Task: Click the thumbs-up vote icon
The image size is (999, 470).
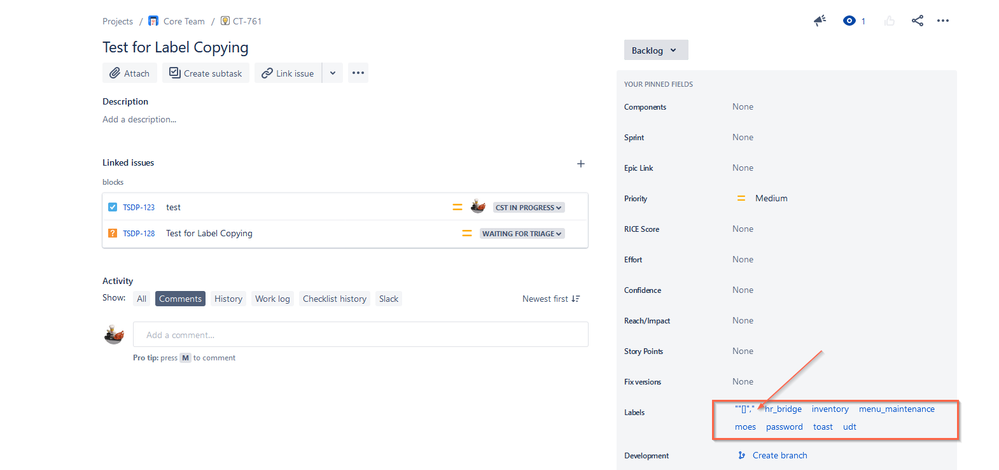Action: (x=889, y=21)
